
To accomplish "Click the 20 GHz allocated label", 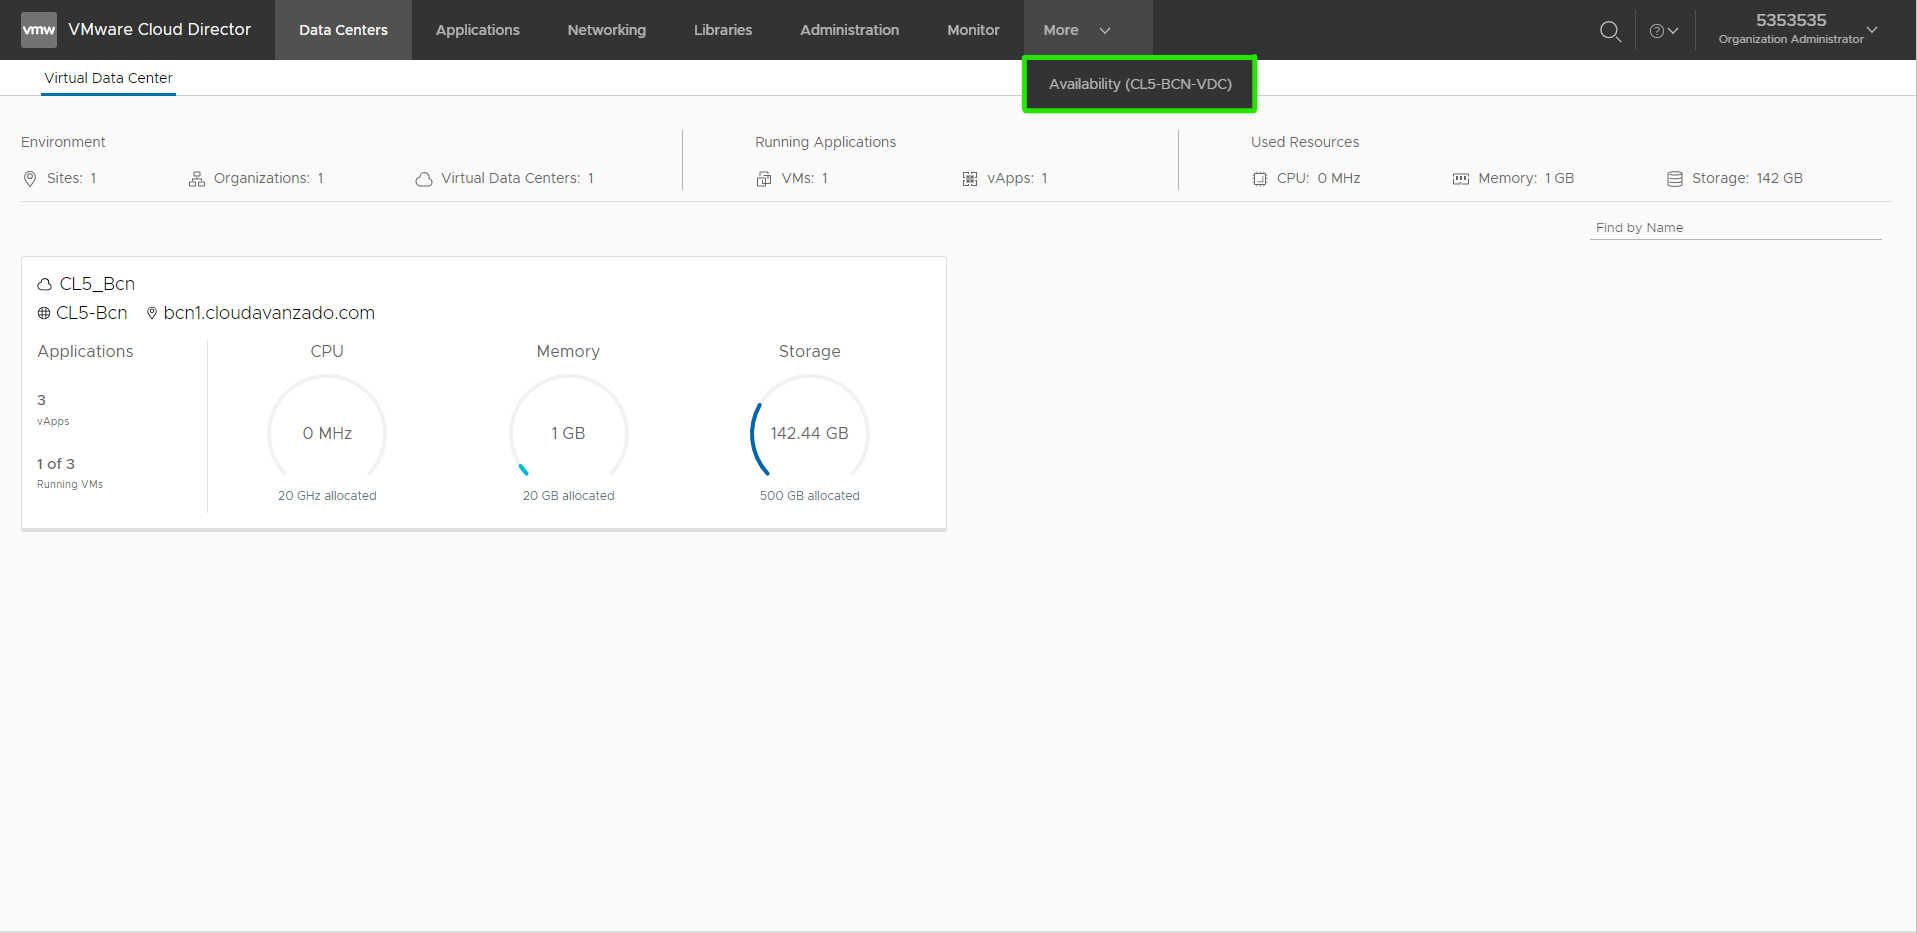I will pyautogui.click(x=327, y=496).
